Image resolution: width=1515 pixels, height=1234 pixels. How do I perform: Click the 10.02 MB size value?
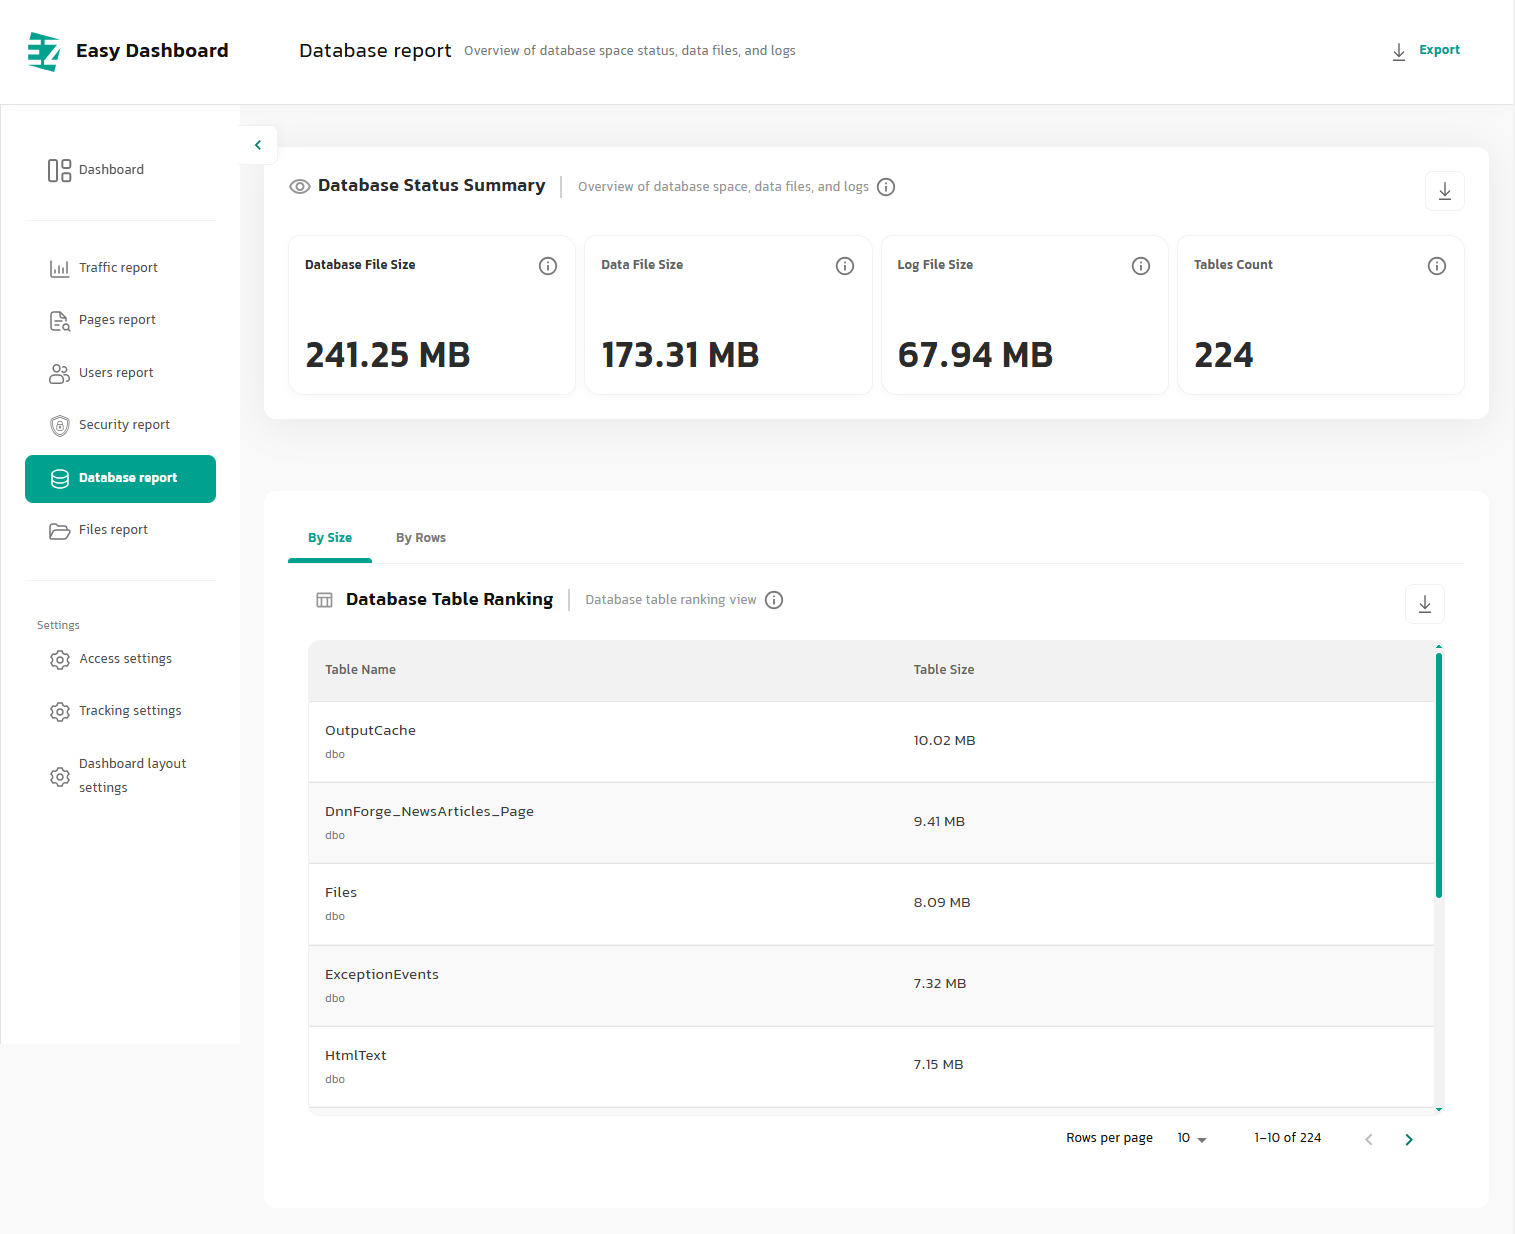pyautogui.click(x=944, y=741)
